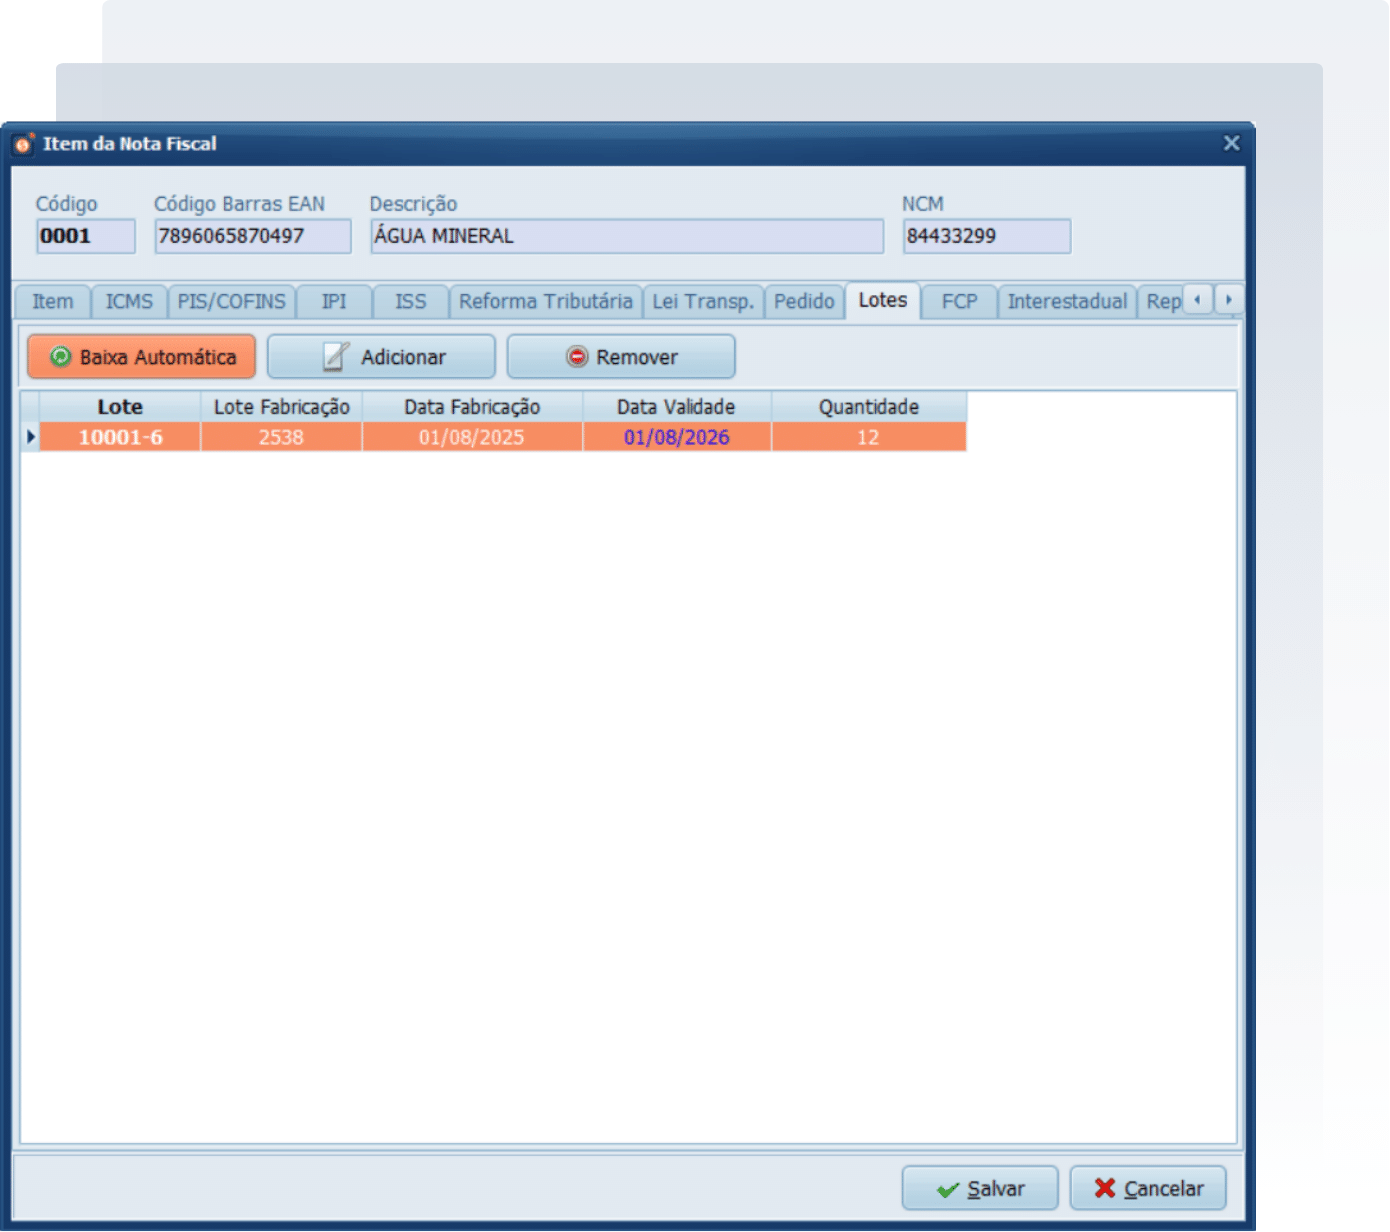Open the Interestadual tab
Screen dimensions: 1390x1232
tap(1066, 302)
